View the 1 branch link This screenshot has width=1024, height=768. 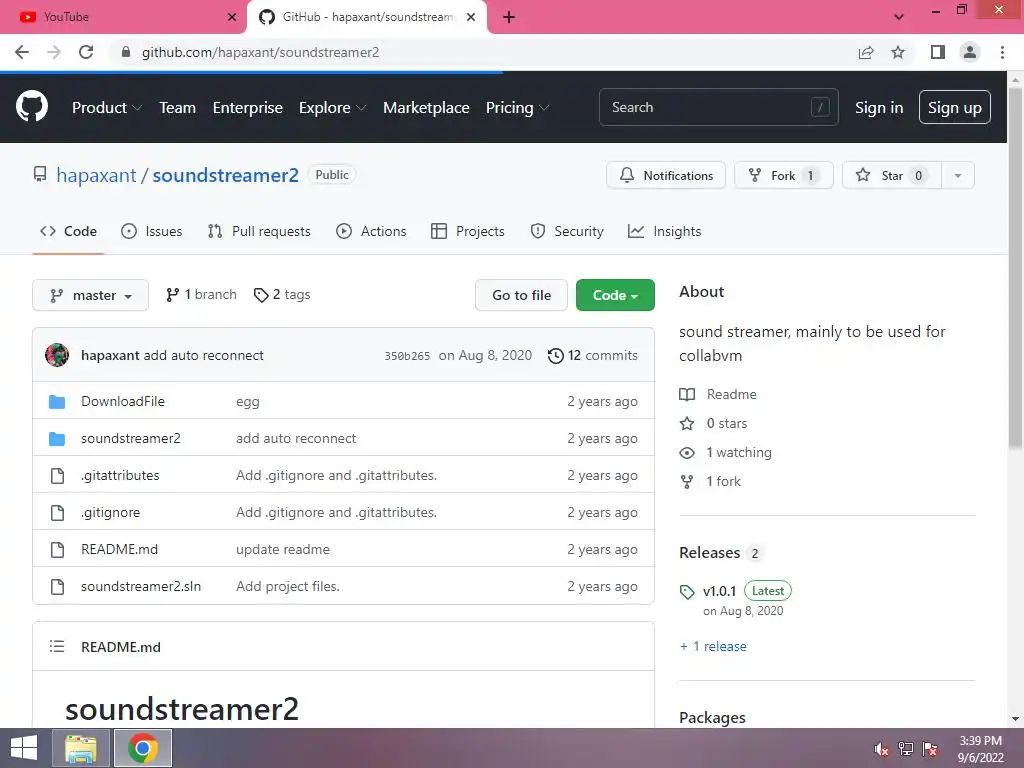pyautogui.click(x=201, y=295)
